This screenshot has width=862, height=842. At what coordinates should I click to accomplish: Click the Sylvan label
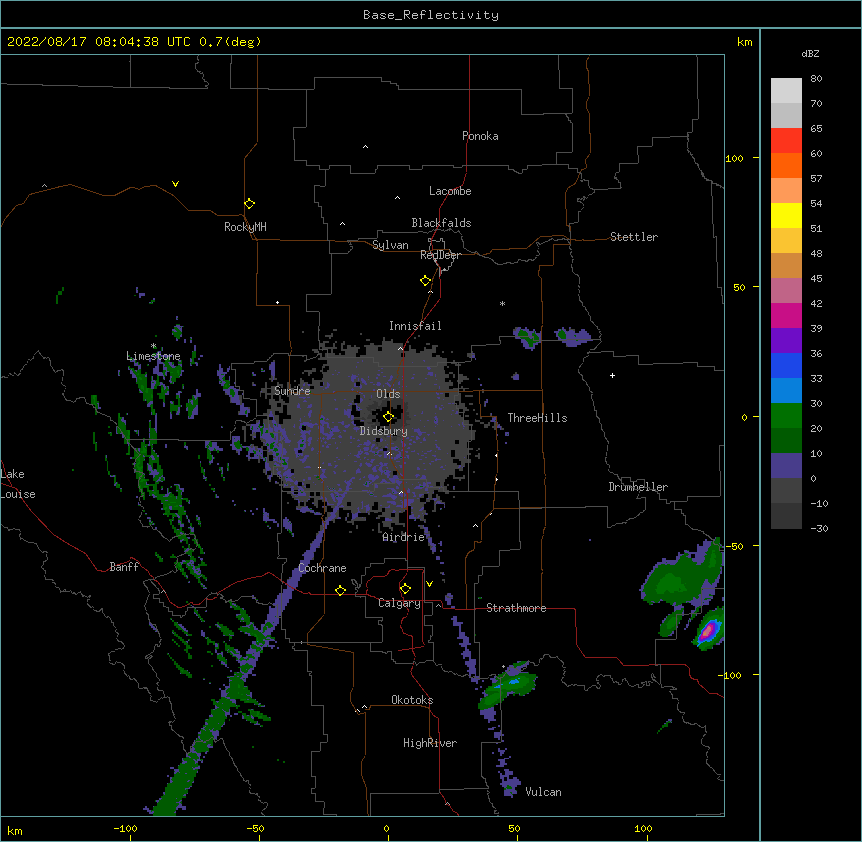pos(390,245)
